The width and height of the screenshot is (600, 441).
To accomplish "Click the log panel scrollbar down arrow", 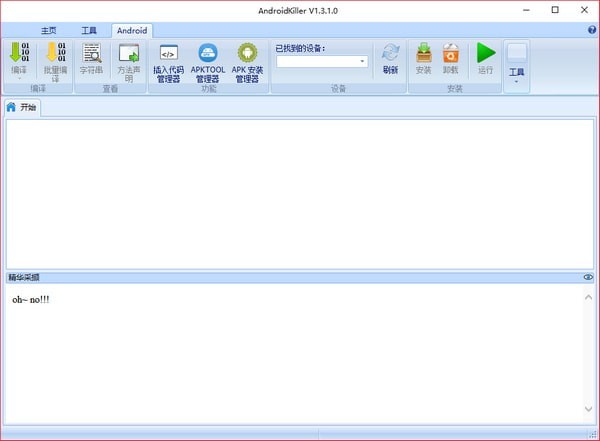I will tap(588, 409).
